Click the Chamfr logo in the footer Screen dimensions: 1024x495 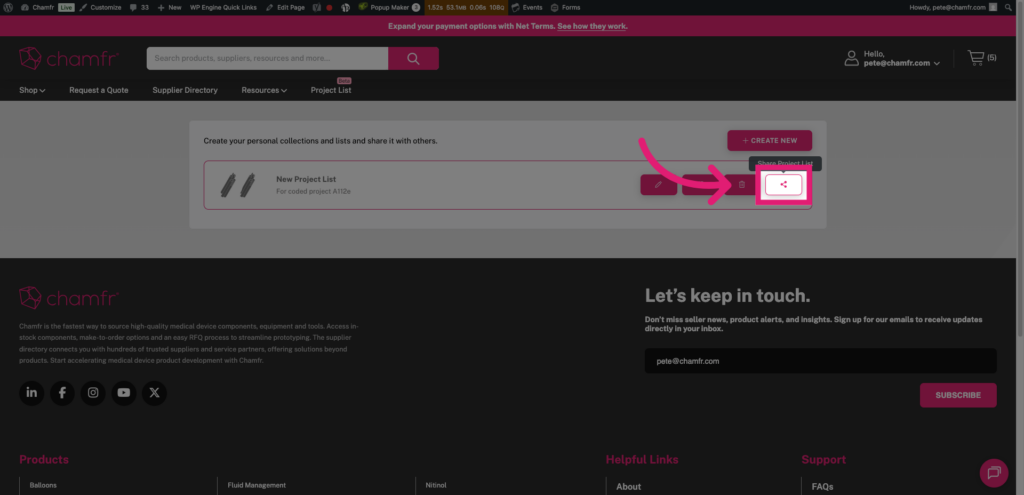click(x=69, y=298)
